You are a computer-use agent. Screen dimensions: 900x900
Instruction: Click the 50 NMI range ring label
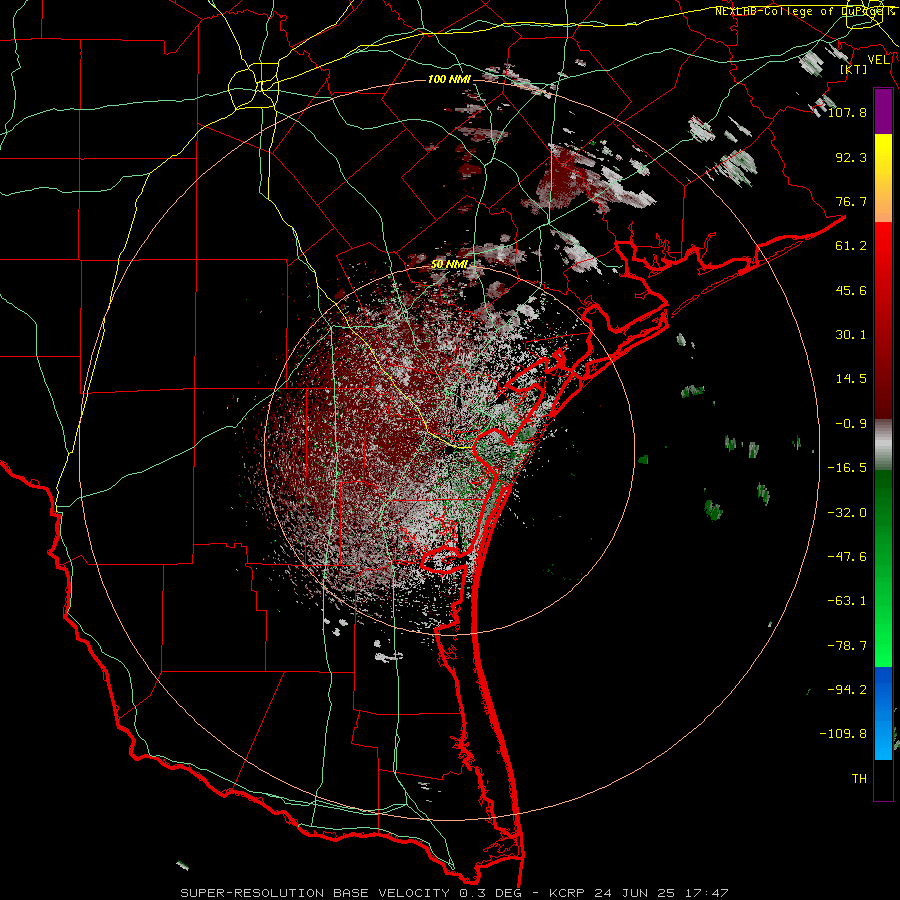tap(449, 264)
